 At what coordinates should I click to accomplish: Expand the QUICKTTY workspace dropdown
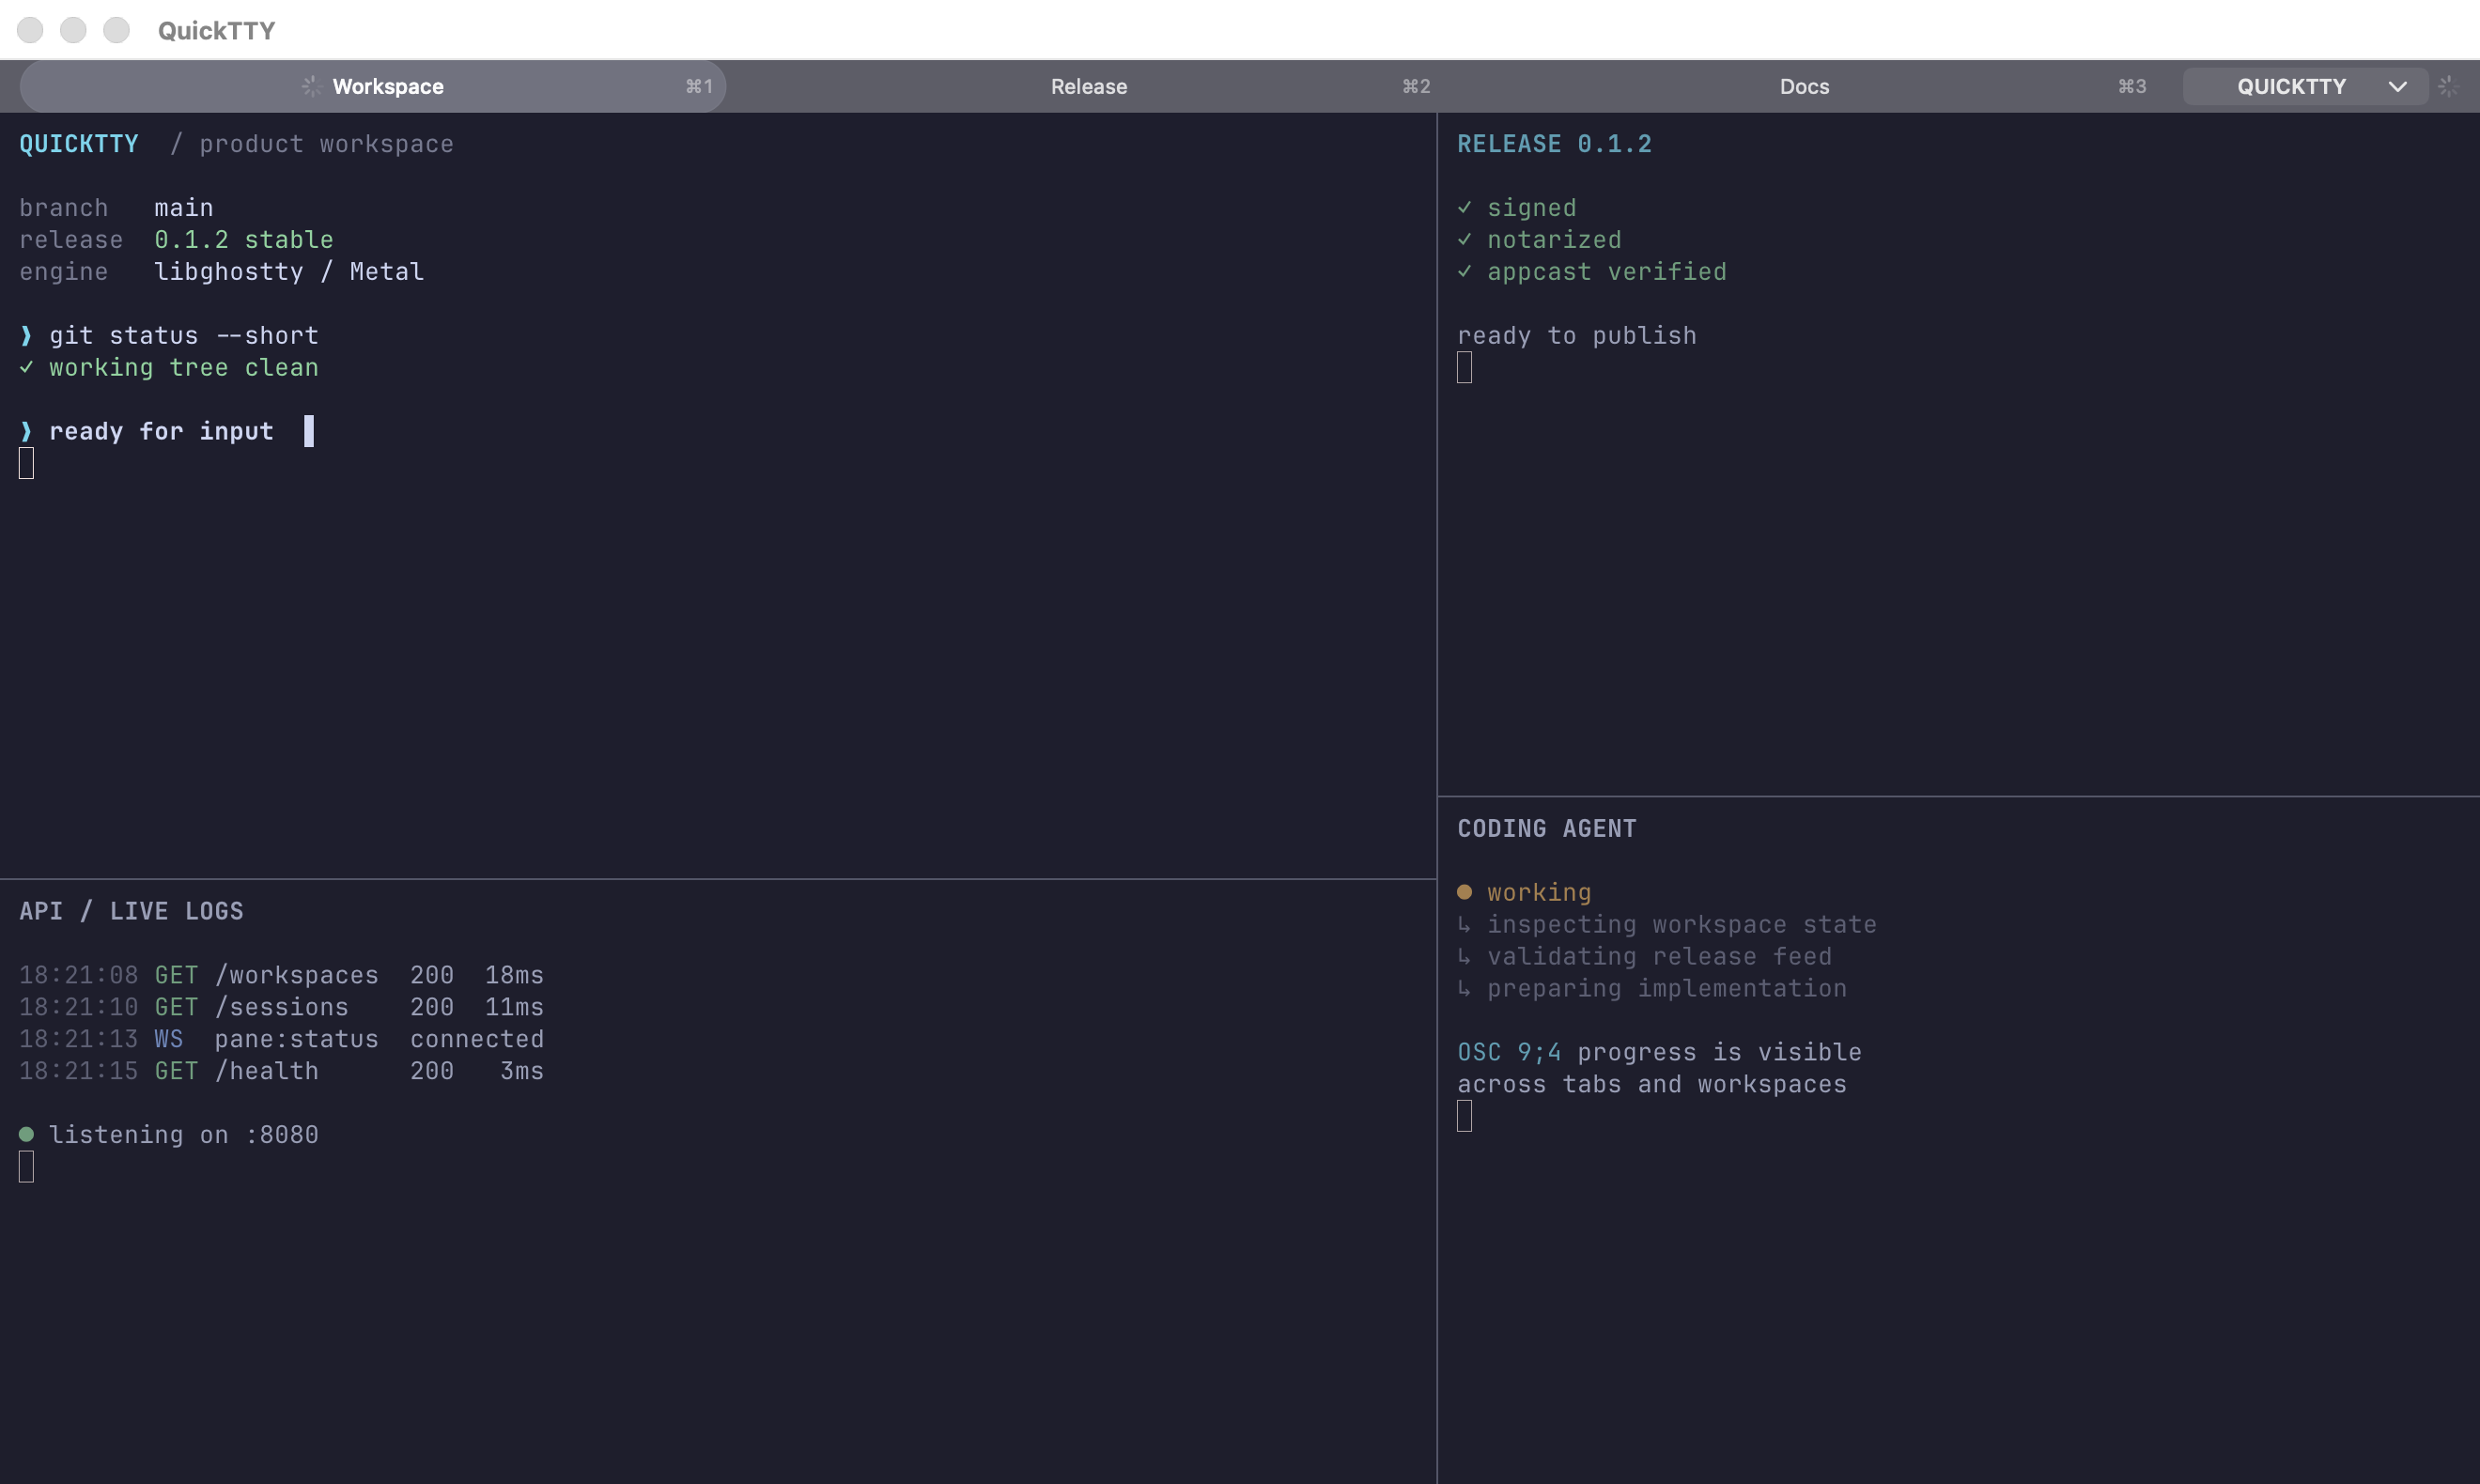click(x=2305, y=86)
